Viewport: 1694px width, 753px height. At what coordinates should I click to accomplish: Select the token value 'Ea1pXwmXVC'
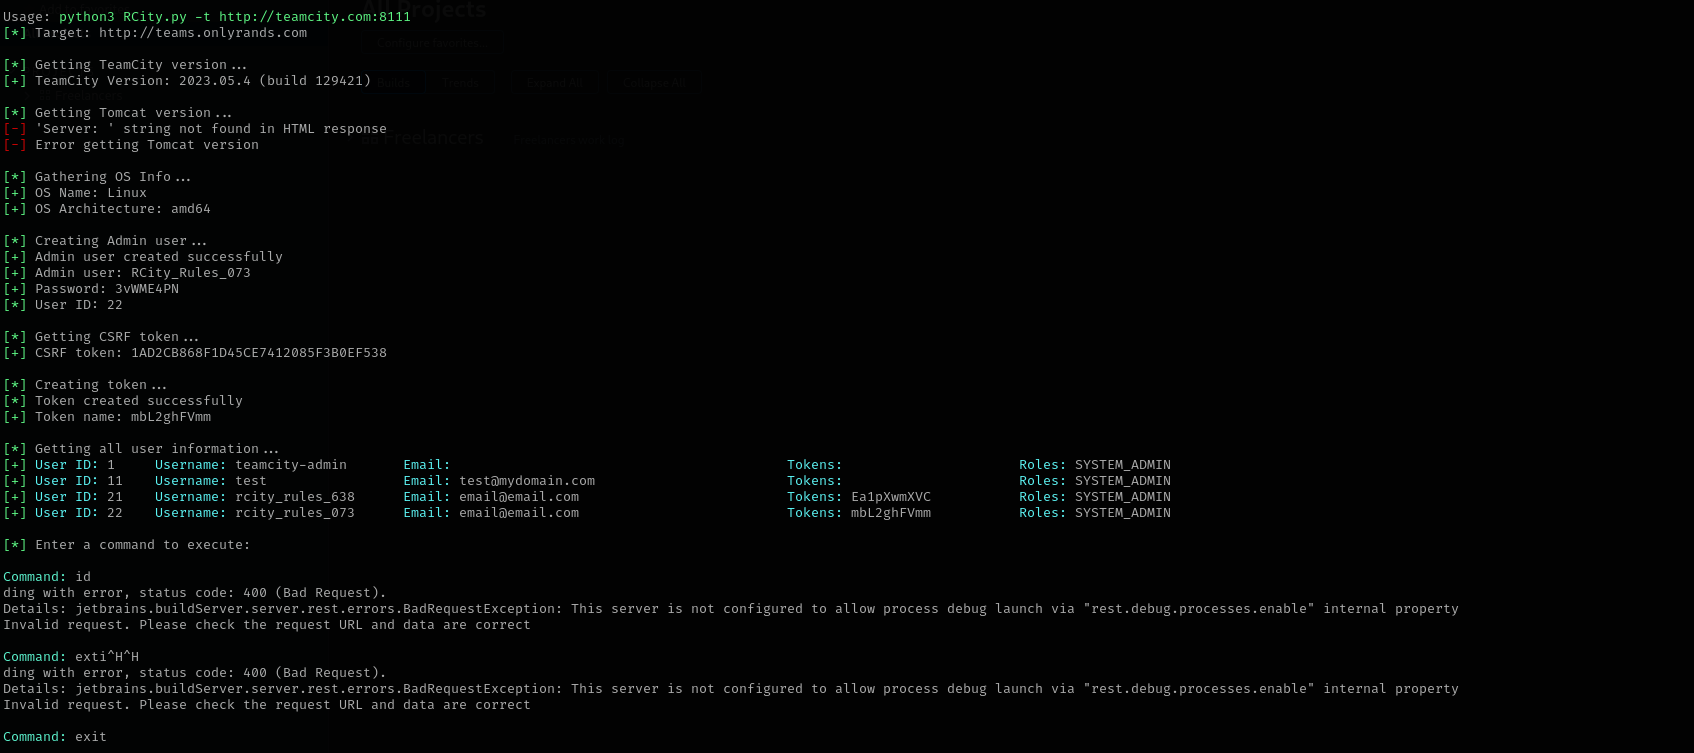(x=891, y=497)
